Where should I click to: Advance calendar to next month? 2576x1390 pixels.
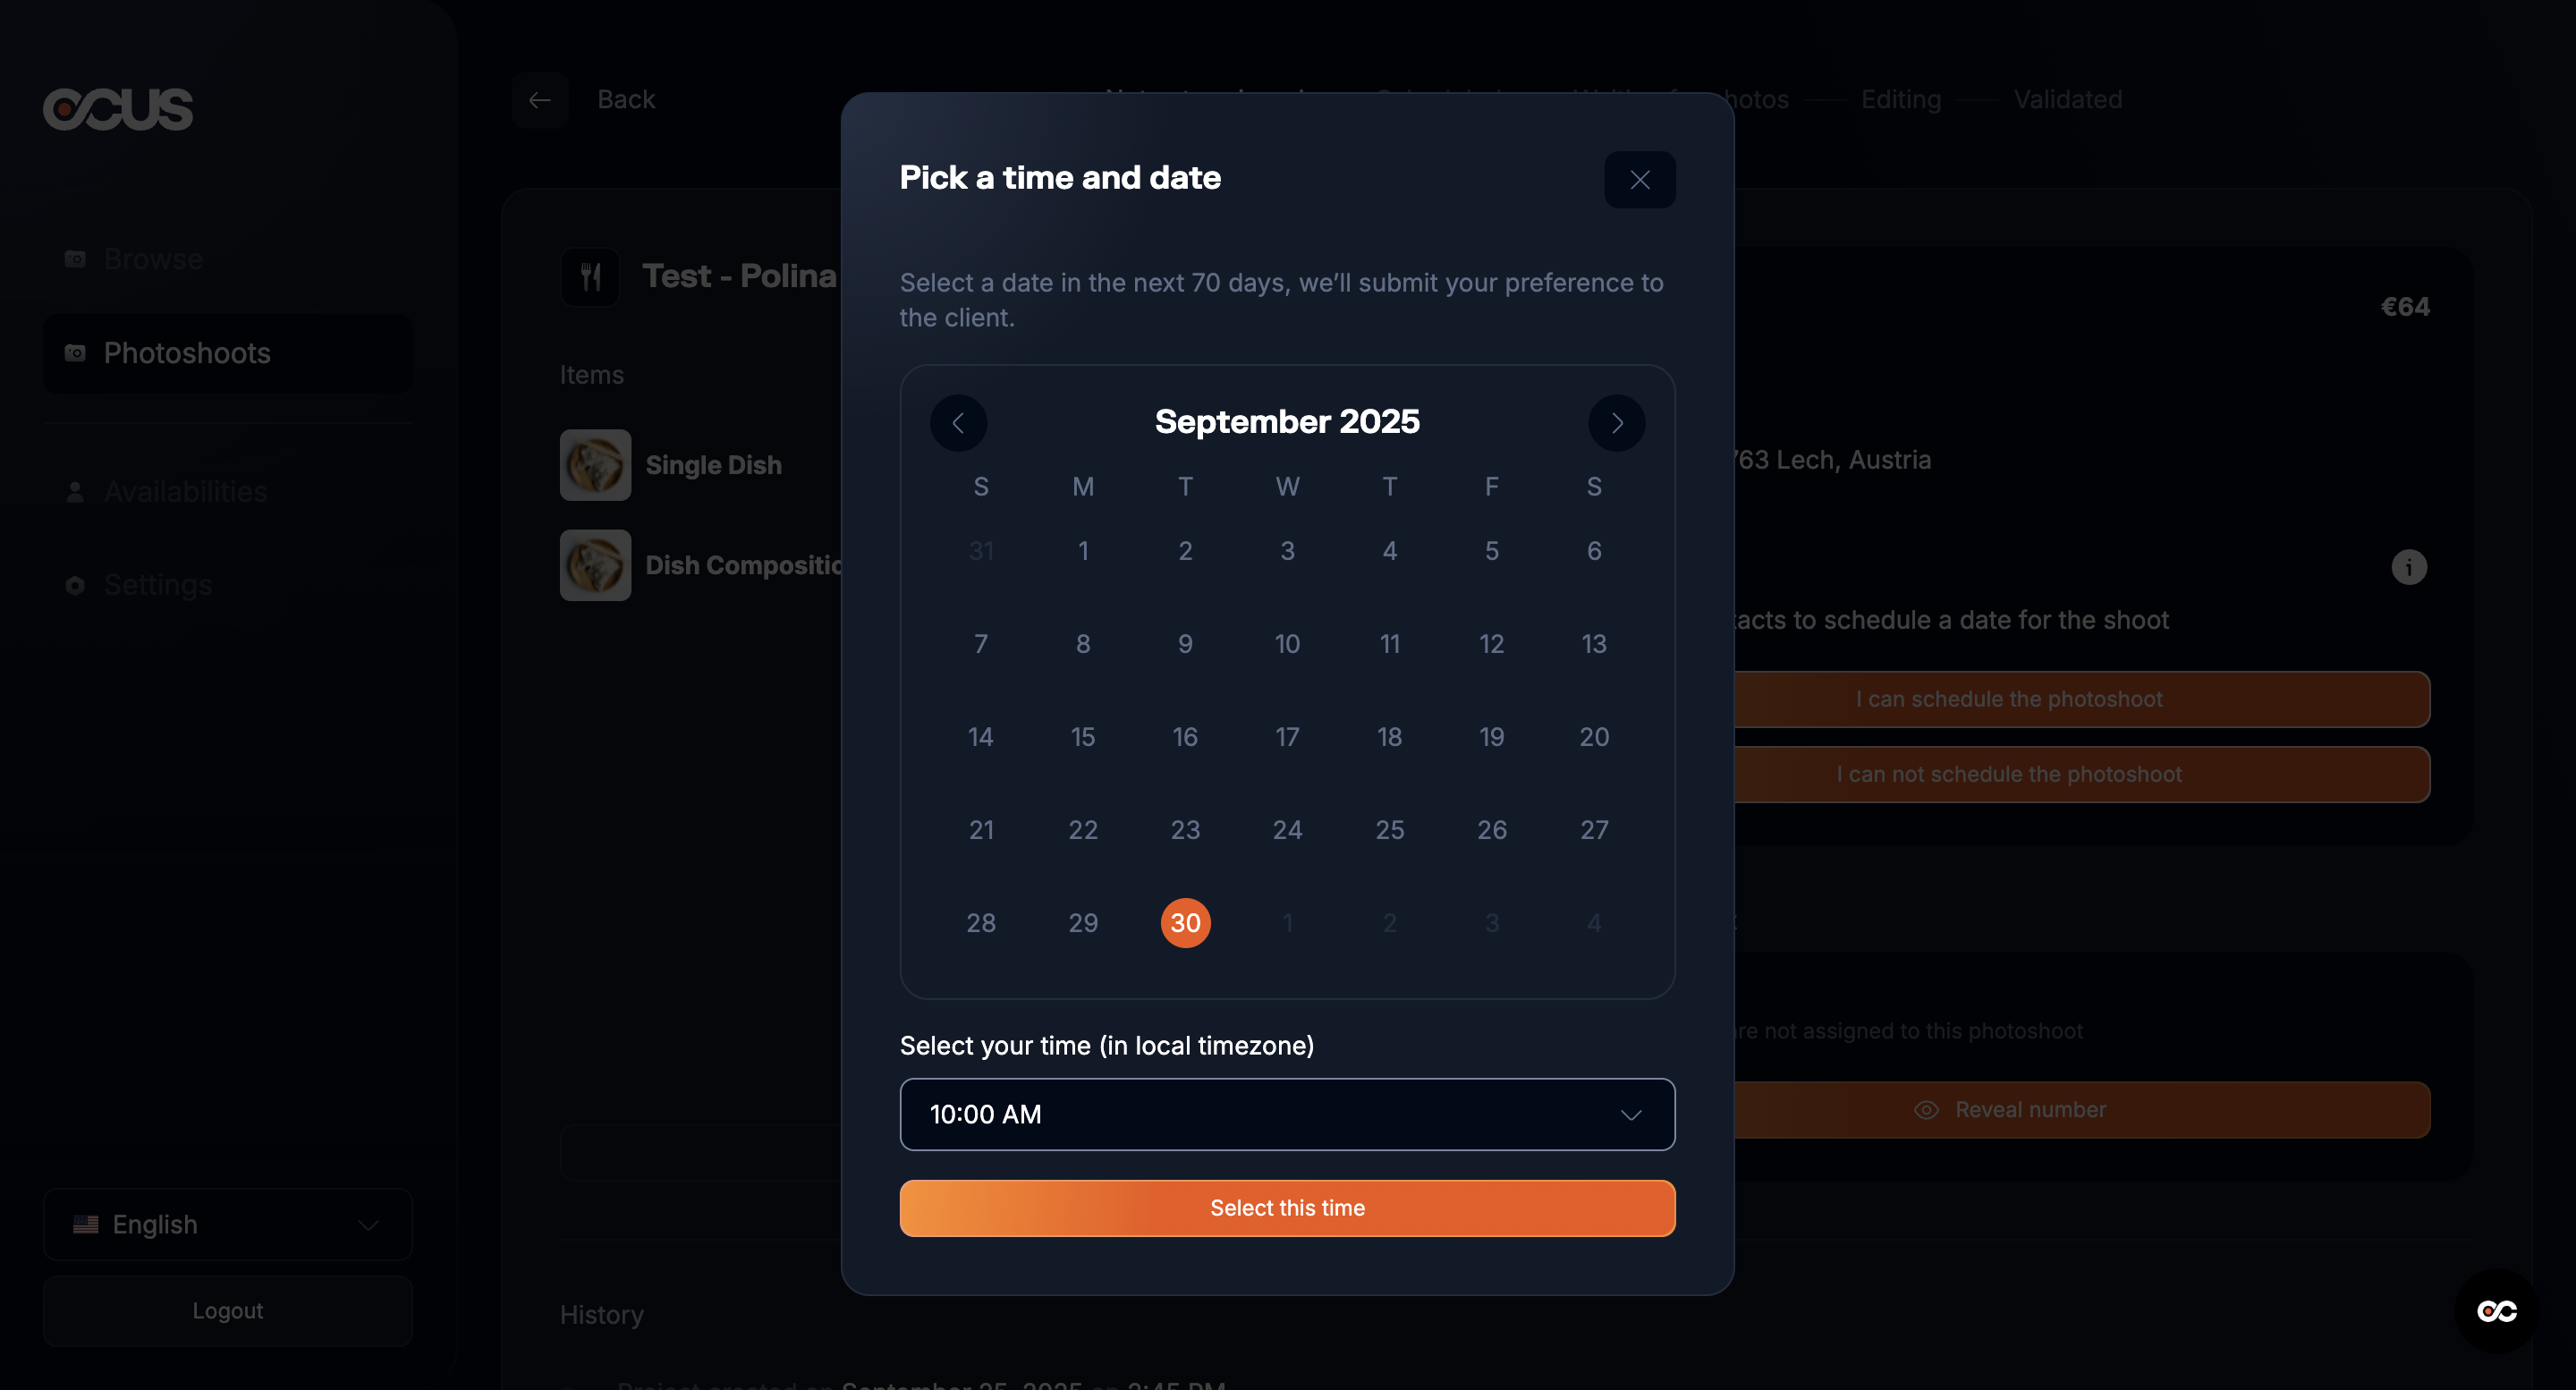(x=1616, y=423)
